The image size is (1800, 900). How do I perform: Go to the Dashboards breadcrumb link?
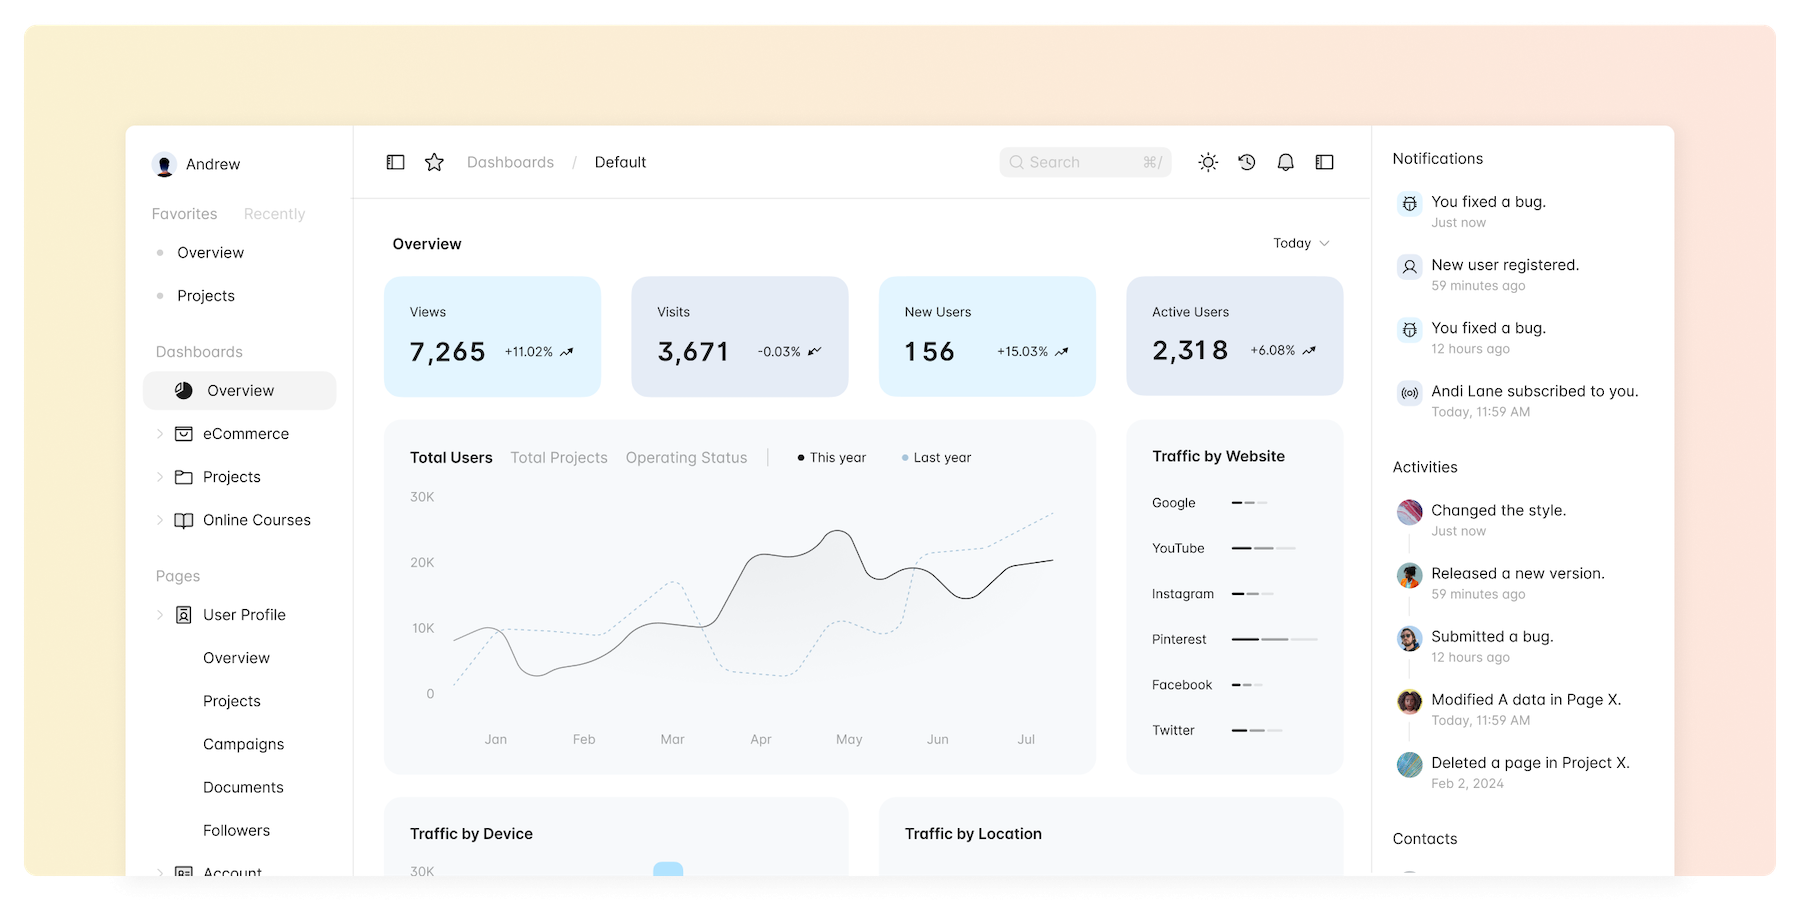tap(510, 162)
